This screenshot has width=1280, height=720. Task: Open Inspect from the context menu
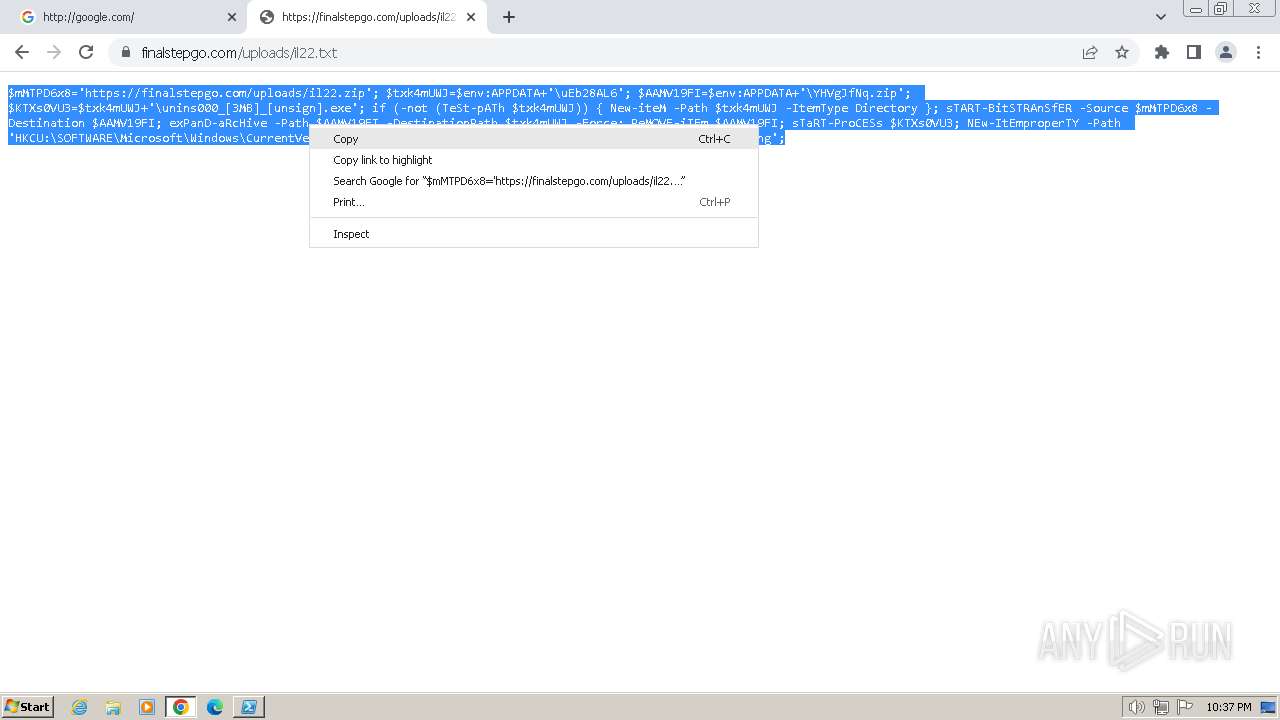pos(534,234)
